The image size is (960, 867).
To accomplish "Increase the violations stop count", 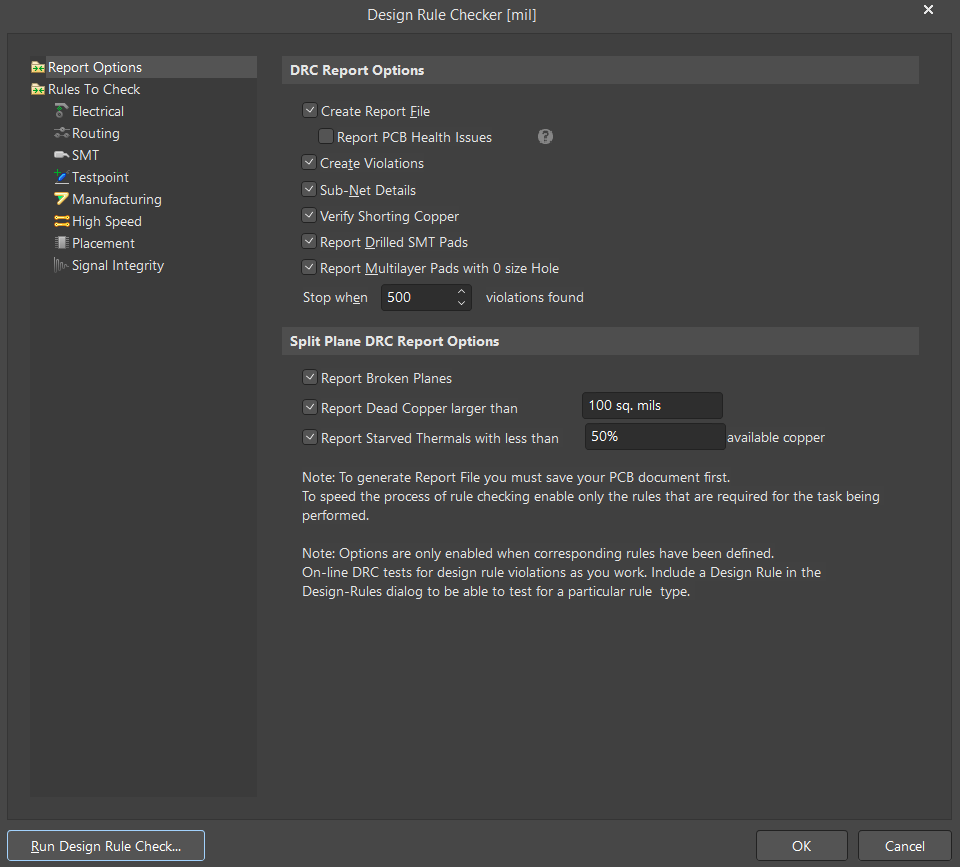I will [x=462, y=291].
